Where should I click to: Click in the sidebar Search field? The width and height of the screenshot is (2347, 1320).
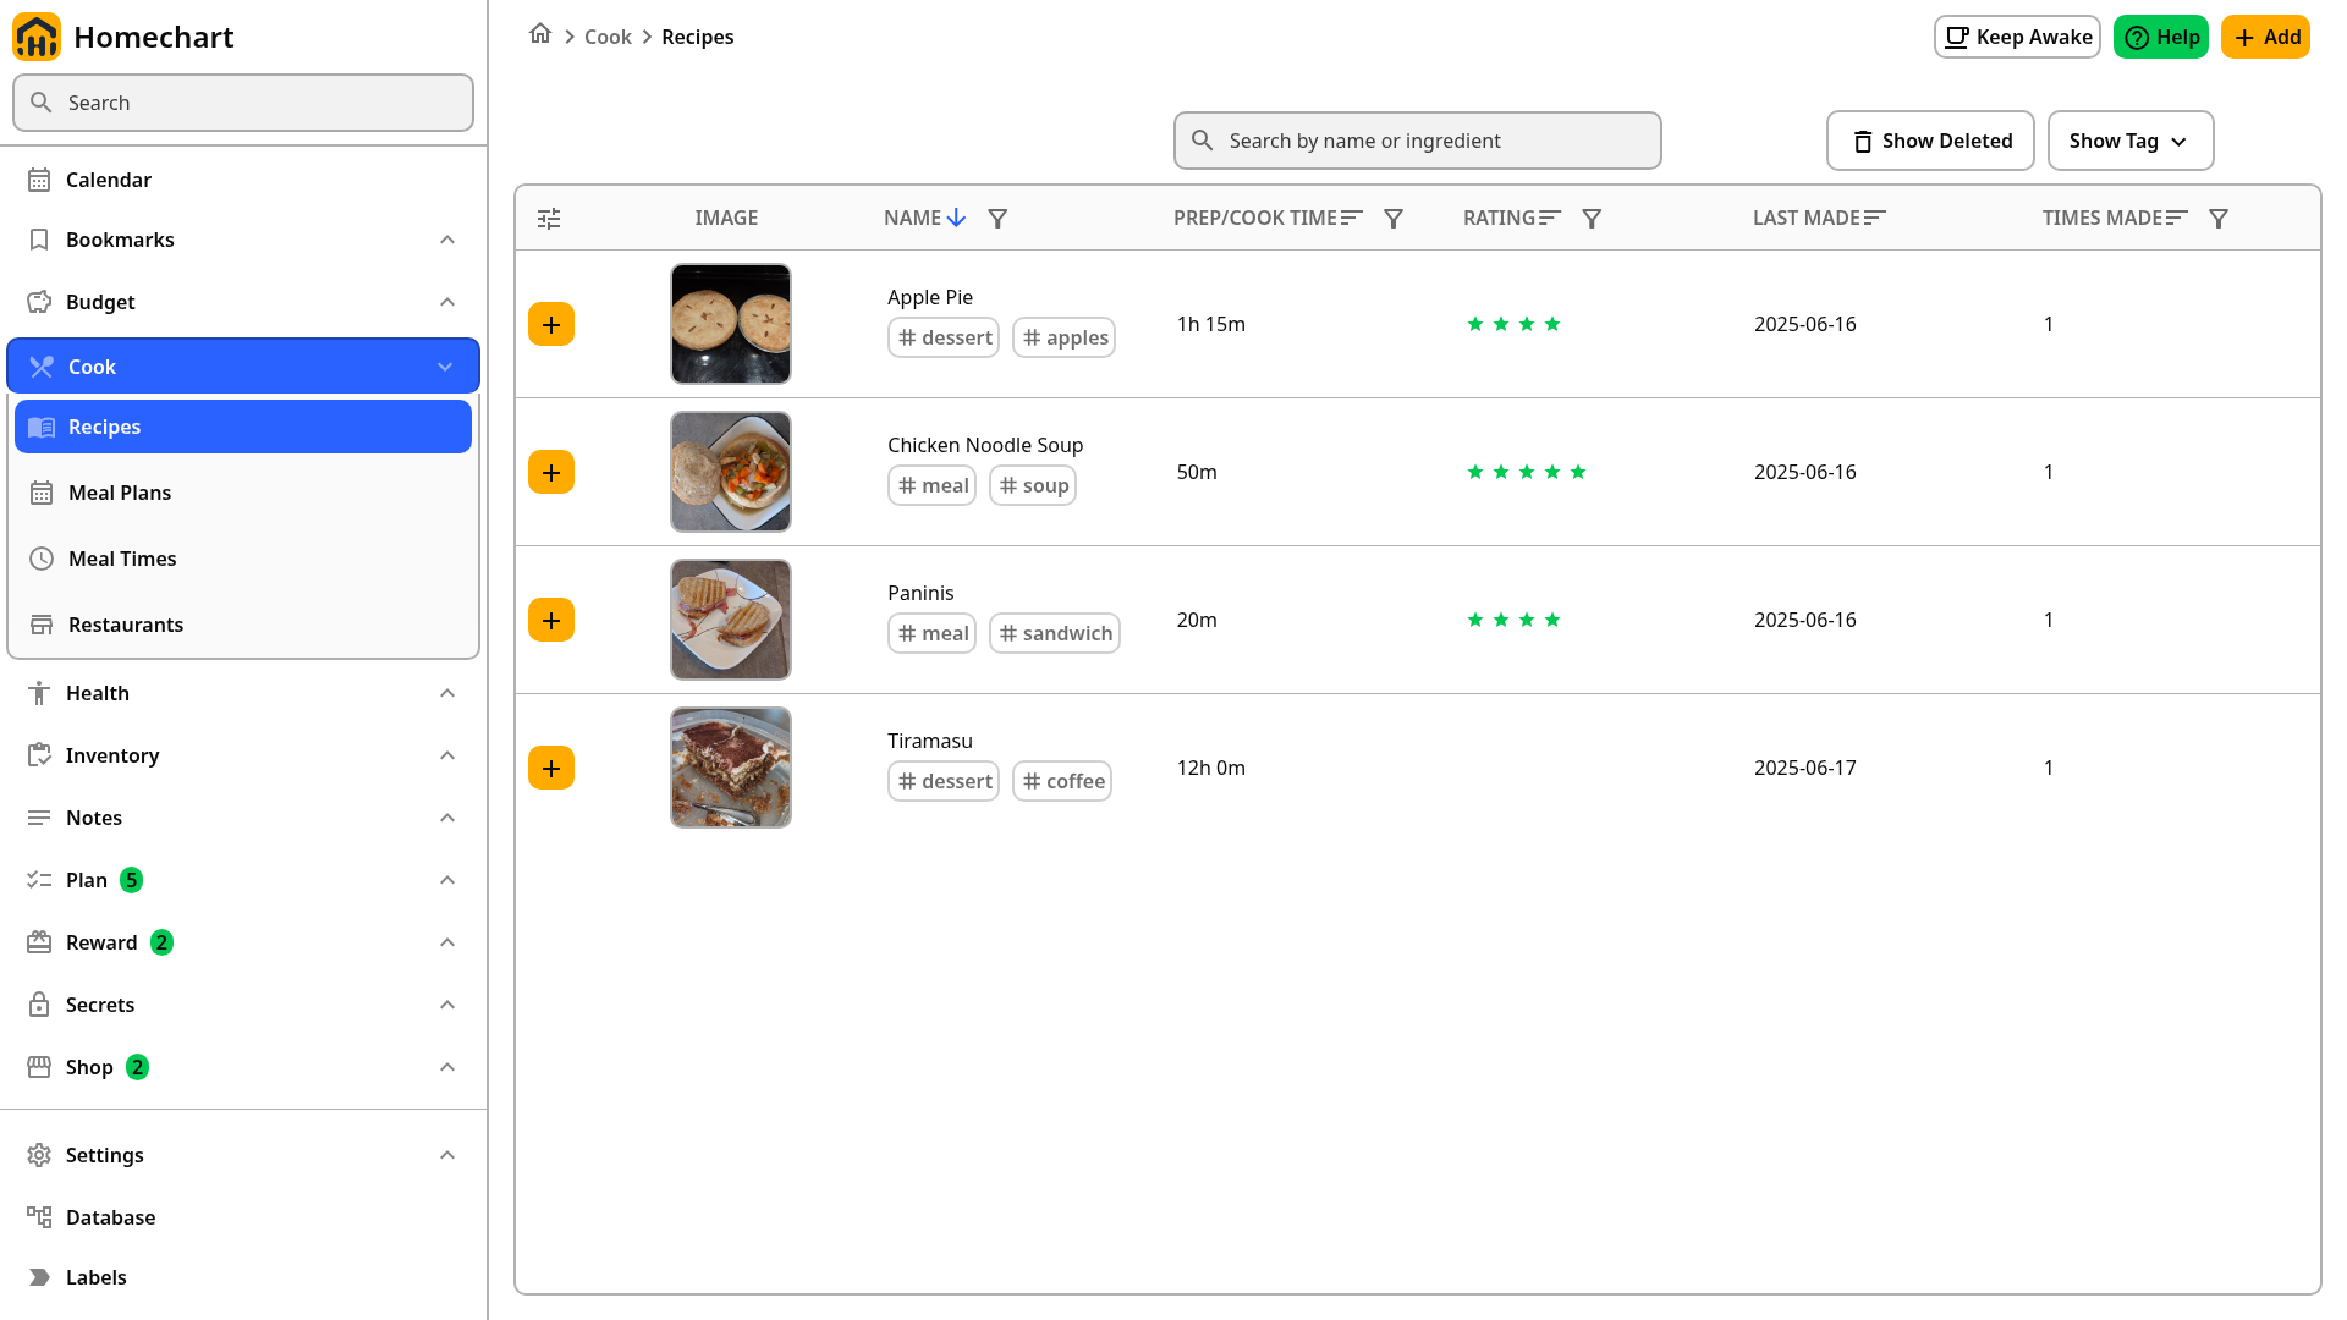[243, 103]
